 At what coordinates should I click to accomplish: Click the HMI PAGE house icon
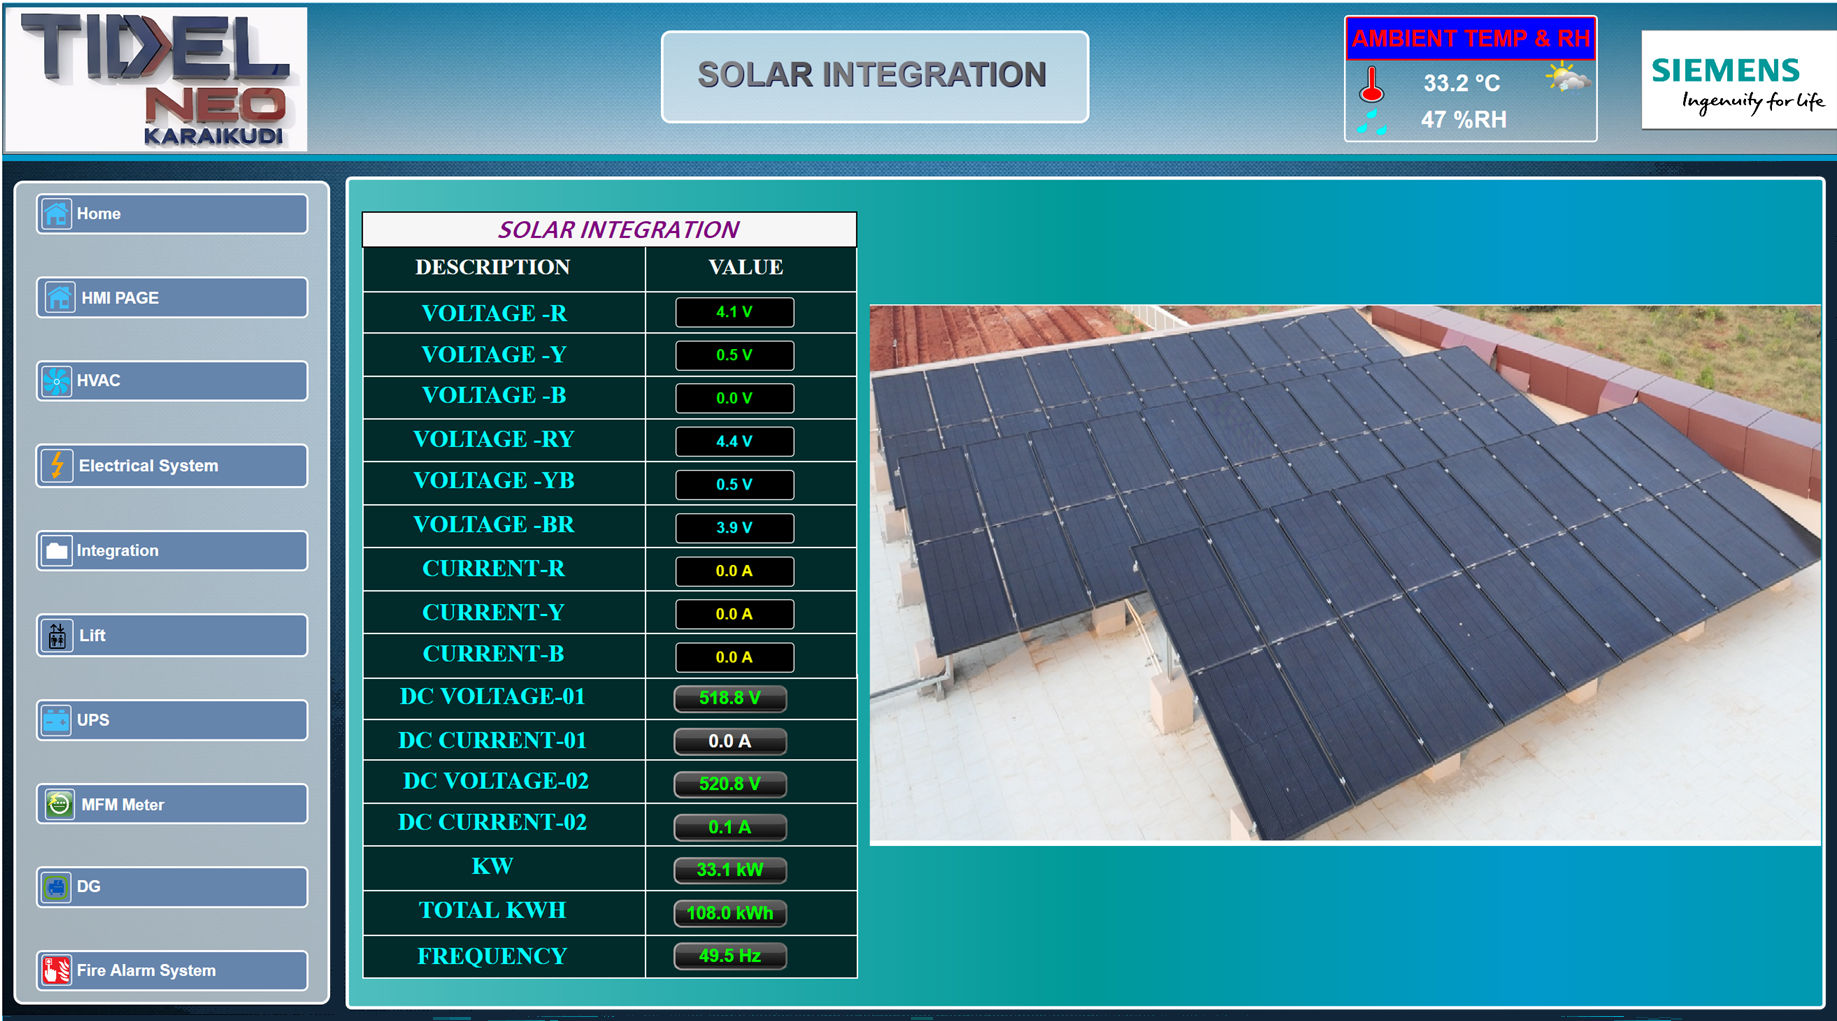pyautogui.click(x=59, y=298)
